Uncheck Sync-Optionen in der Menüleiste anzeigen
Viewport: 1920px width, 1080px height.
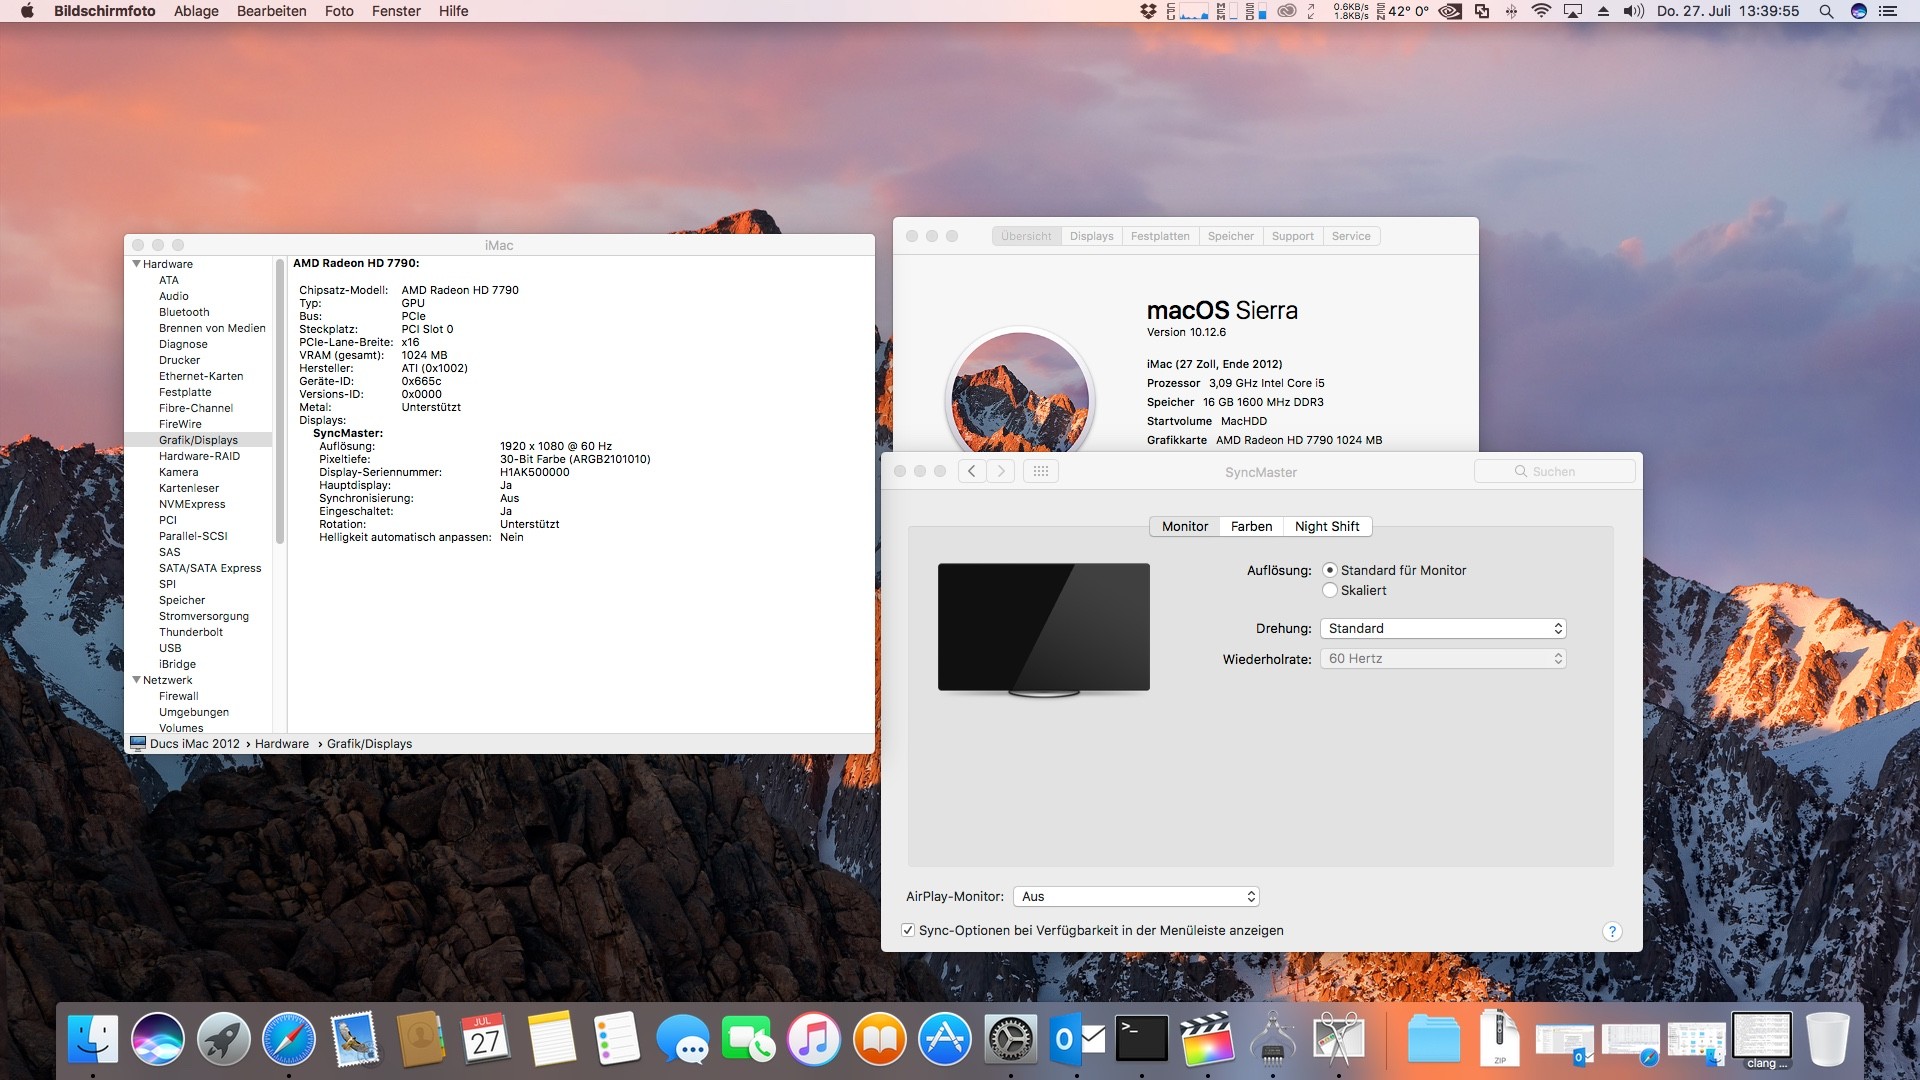click(908, 930)
